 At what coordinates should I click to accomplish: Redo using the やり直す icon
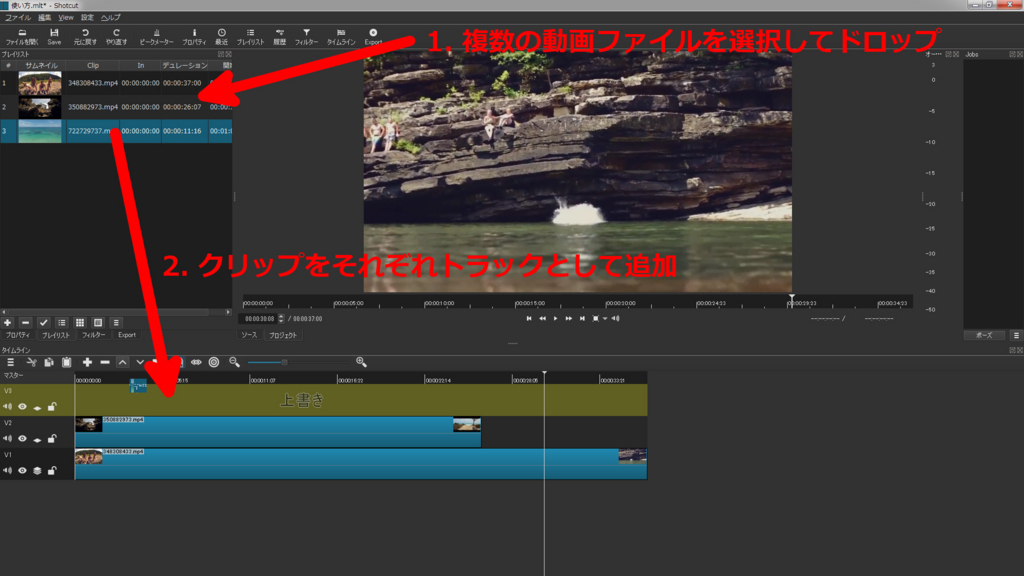(116, 37)
